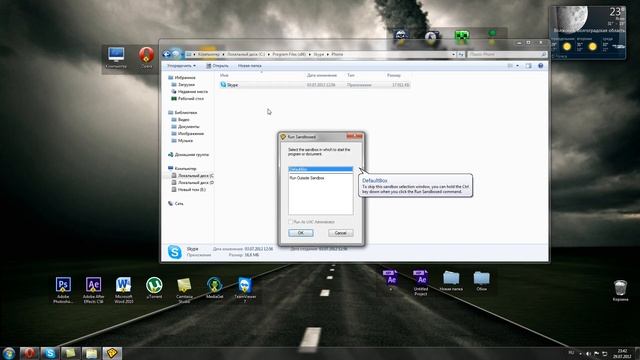Click Opera desktop icon near Компьютер
The width and height of the screenshot is (640, 360).
pos(147,58)
